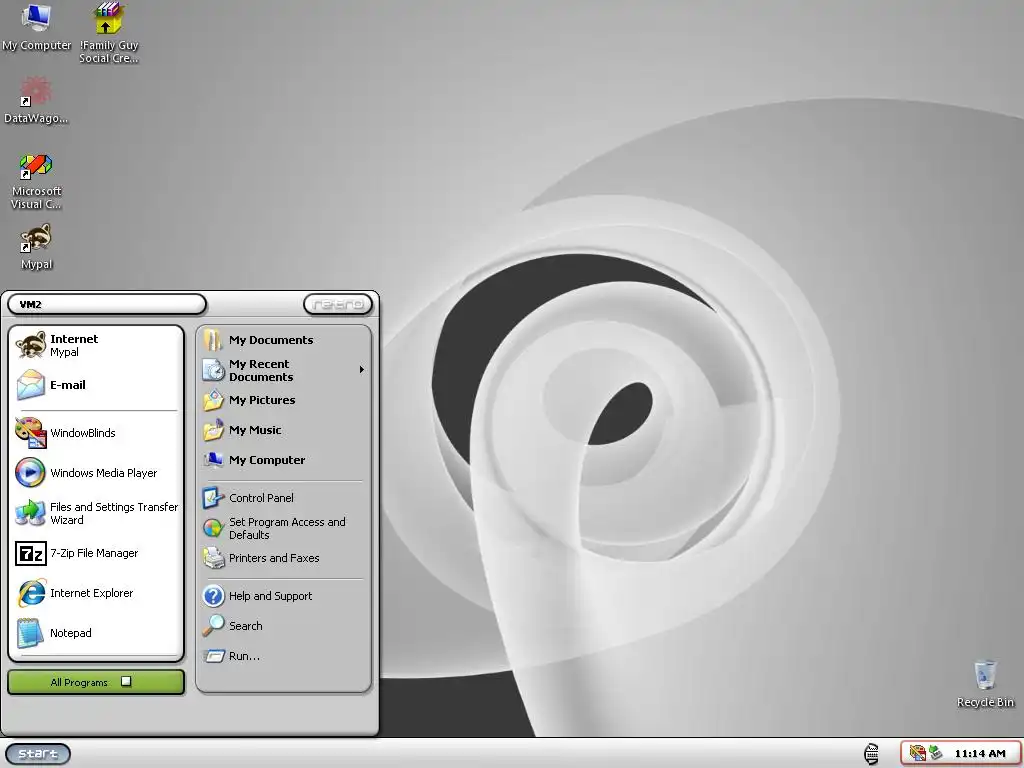Image resolution: width=1024 pixels, height=768 pixels.
Task: Open Help and Support
Action: coord(283,596)
